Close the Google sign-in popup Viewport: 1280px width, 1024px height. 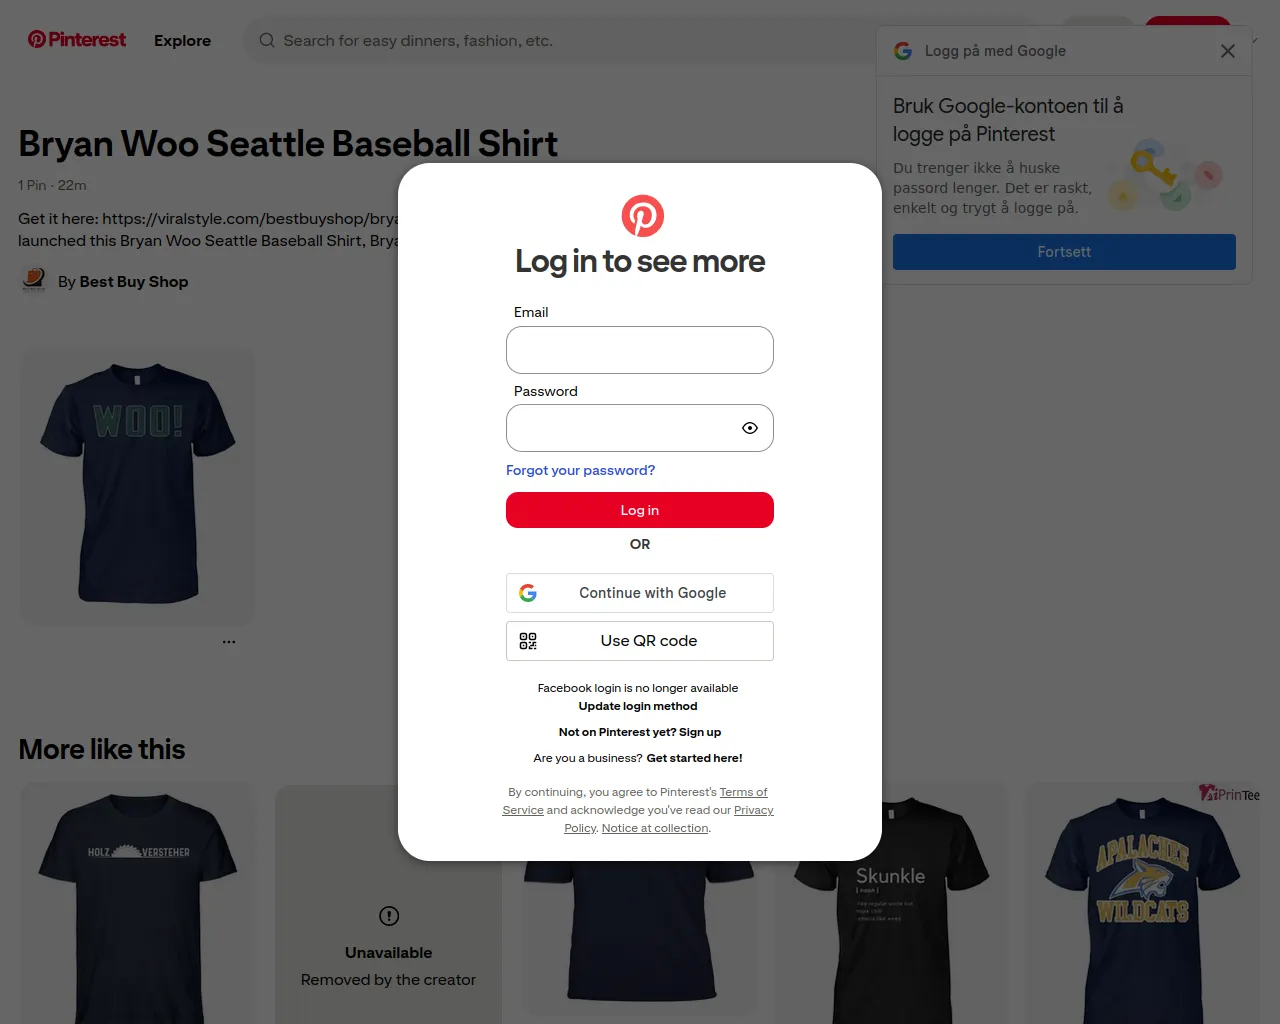click(1228, 51)
